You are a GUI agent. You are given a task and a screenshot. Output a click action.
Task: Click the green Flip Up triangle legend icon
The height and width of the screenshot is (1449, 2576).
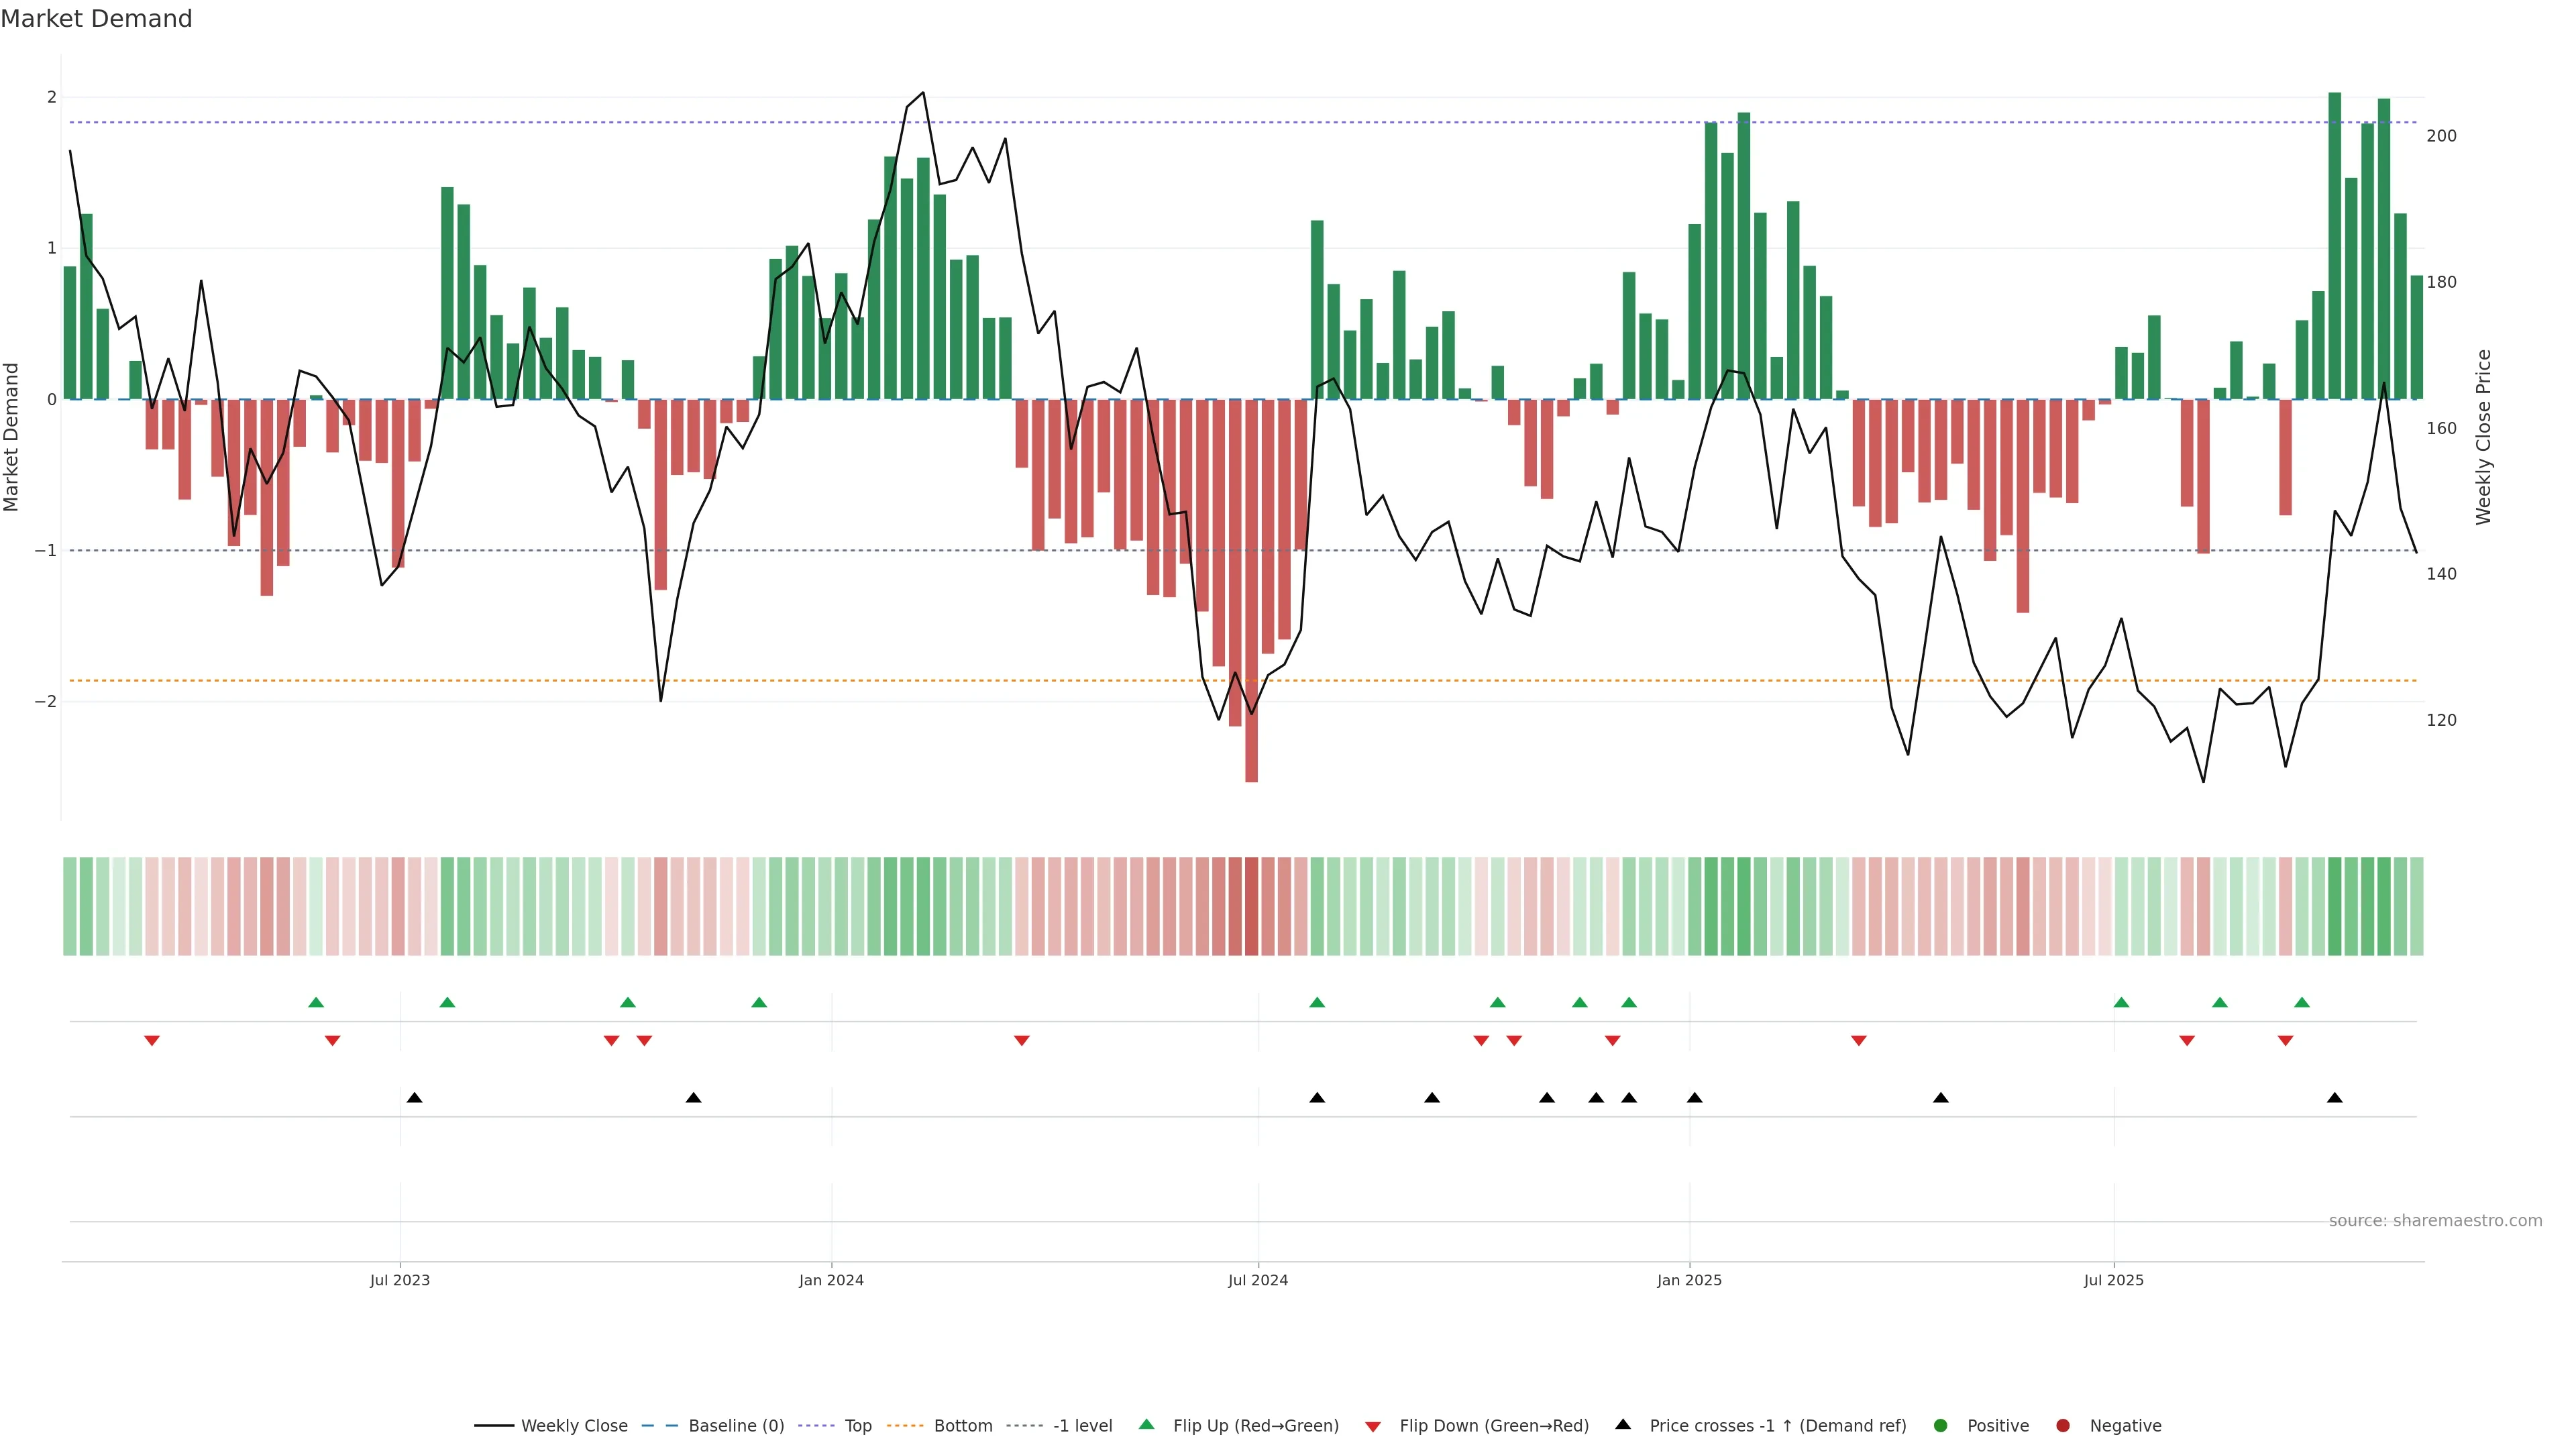[1146, 1424]
